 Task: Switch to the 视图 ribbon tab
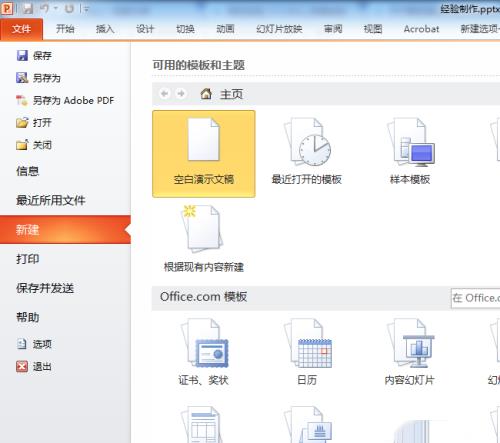[373, 29]
